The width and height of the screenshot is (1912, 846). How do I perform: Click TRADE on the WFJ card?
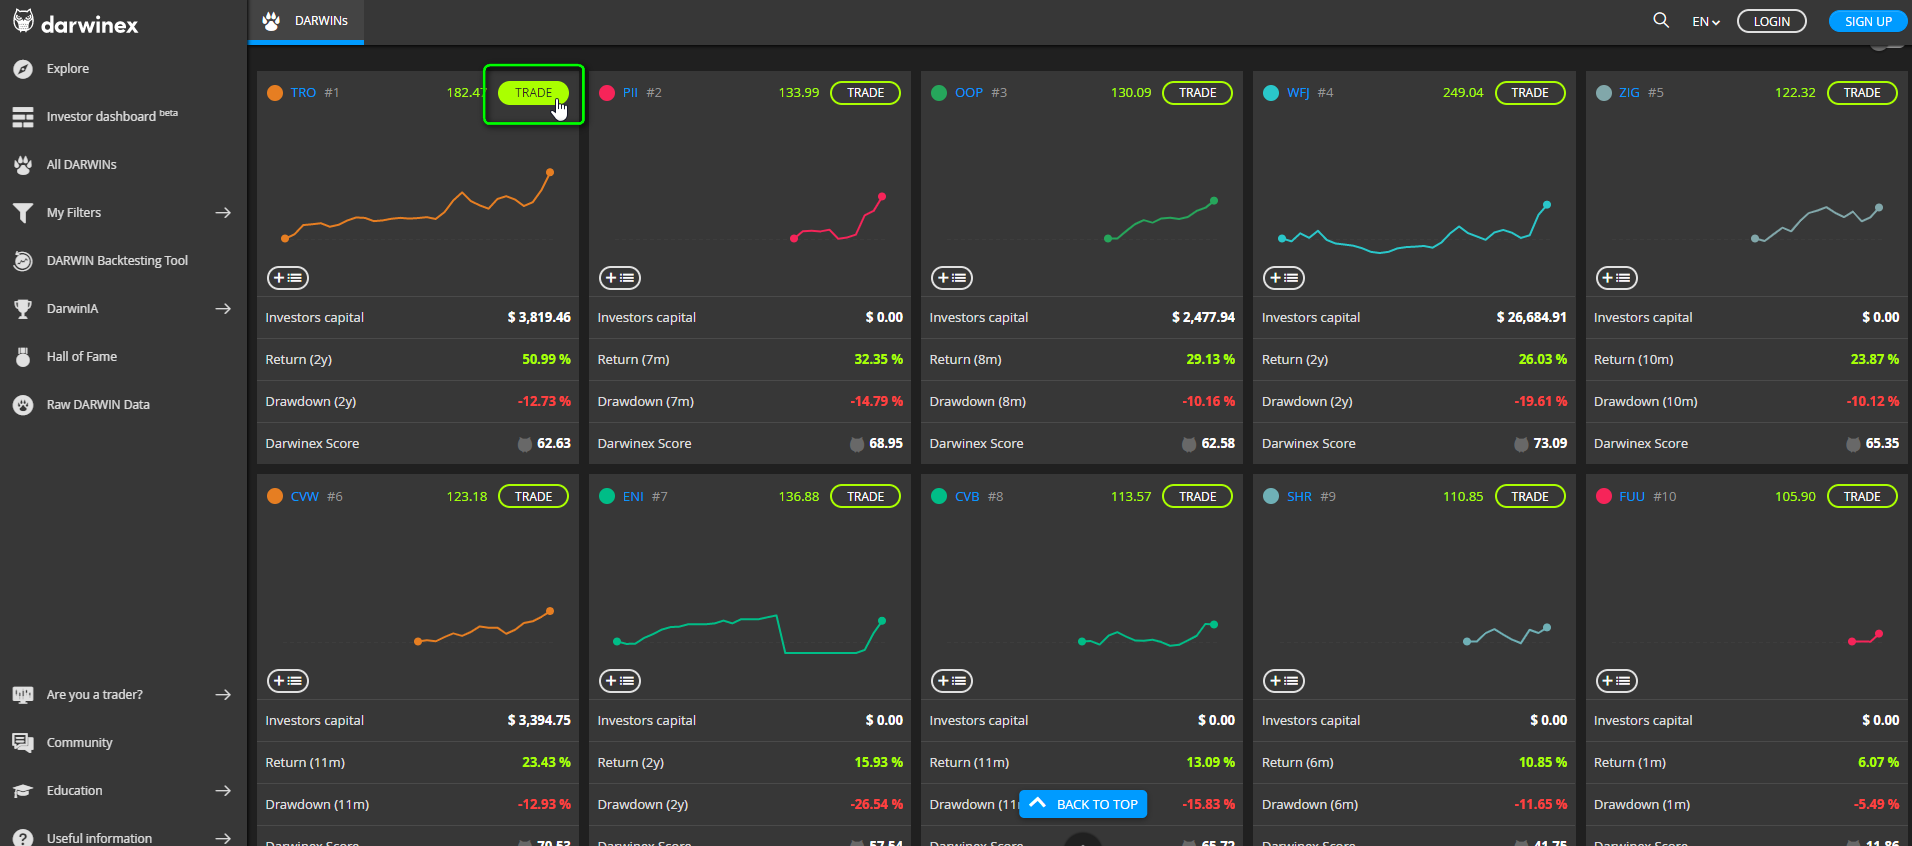coord(1530,93)
